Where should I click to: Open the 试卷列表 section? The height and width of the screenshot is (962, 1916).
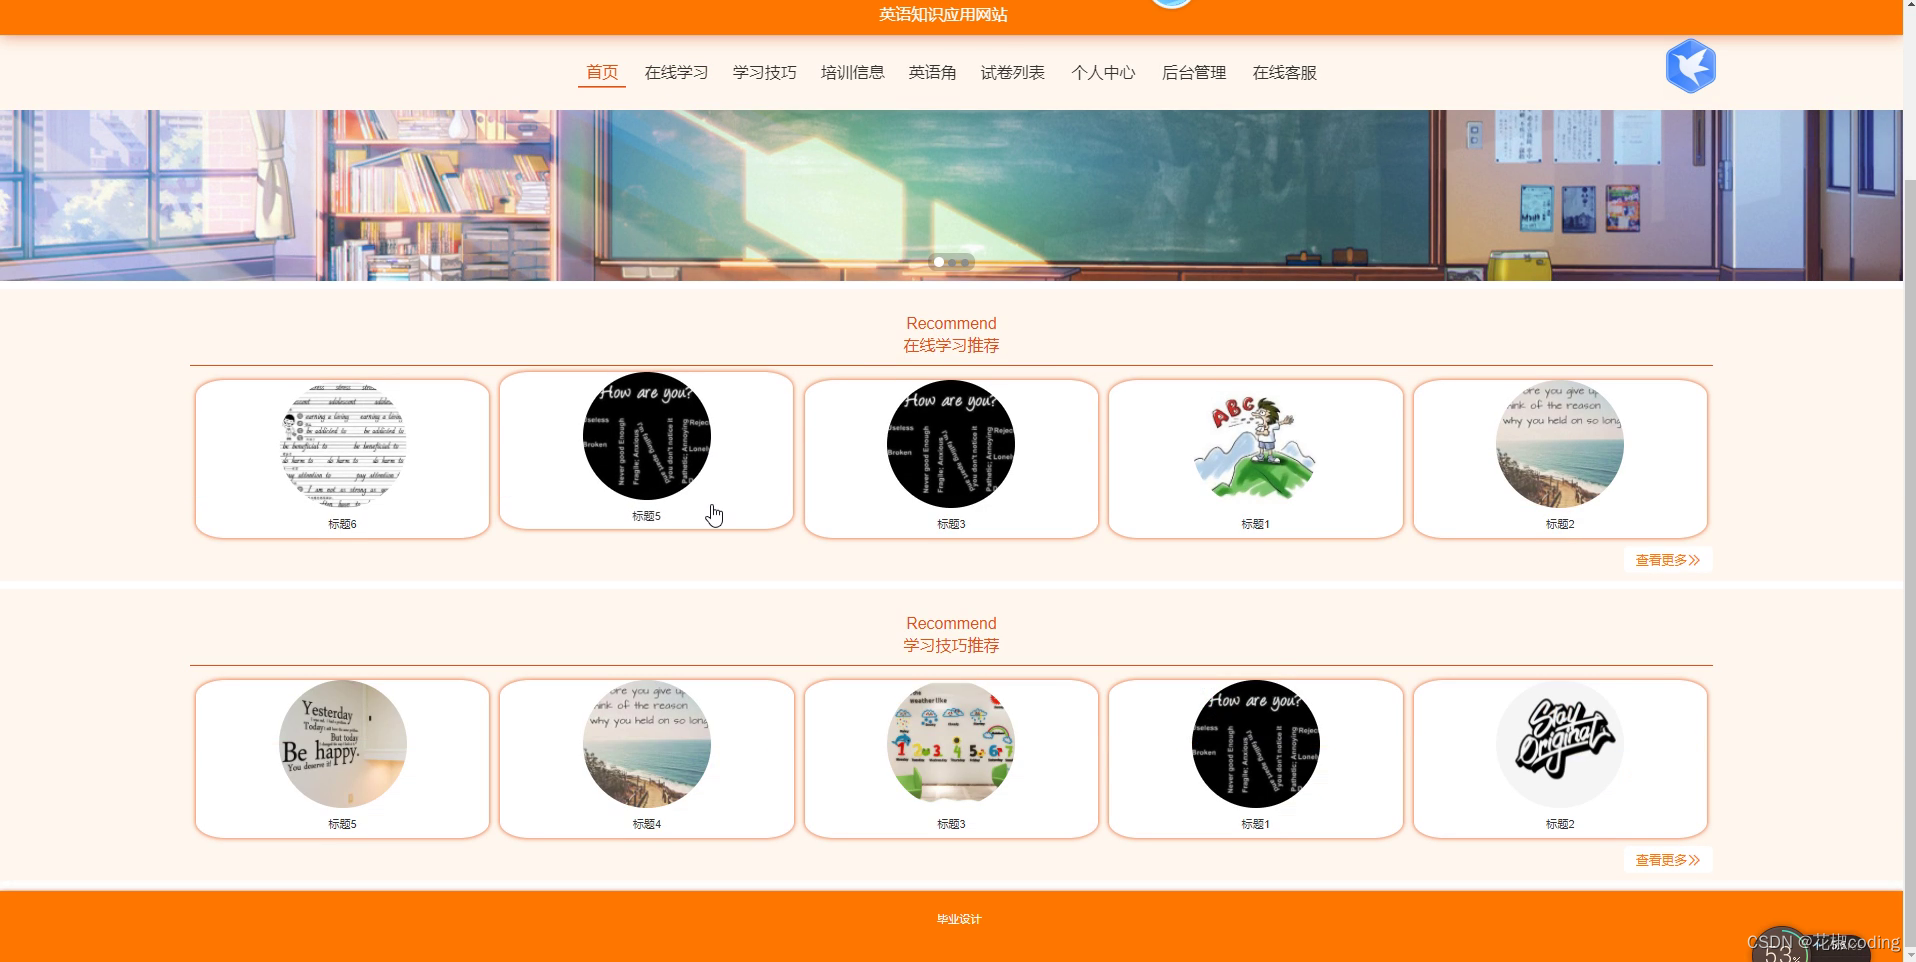pos(1012,72)
